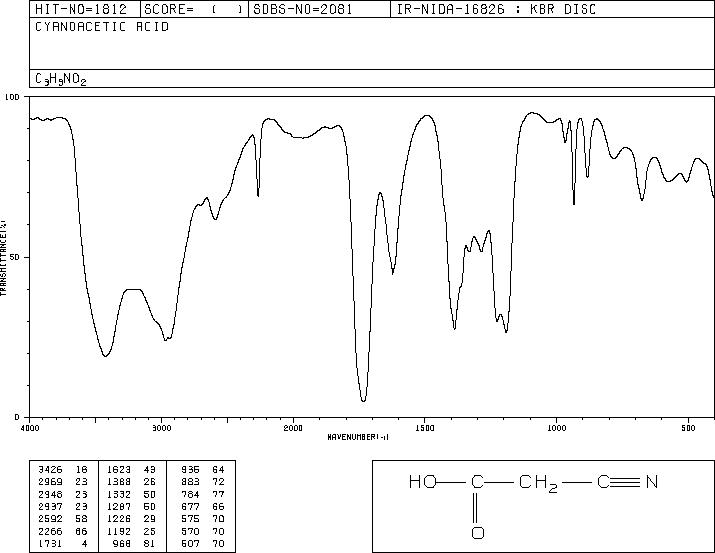715x553 pixels.
Task: Select peak value 784 in table
Action: pyautogui.click(x=190, y=494)
